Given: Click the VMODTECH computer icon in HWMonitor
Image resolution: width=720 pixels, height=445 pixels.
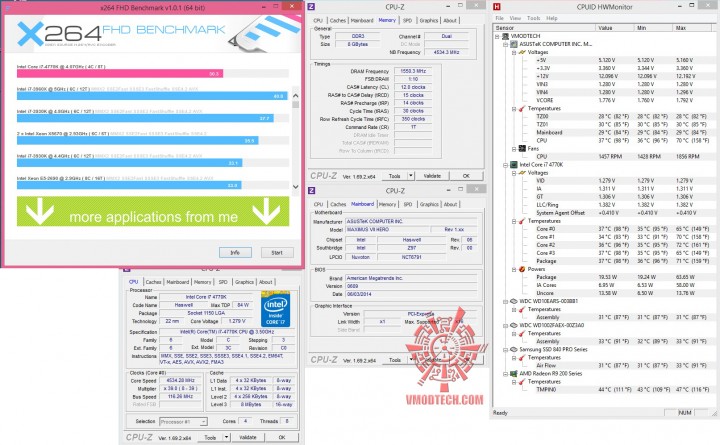Looking at the screenshot, I should (x=506, y=36).
